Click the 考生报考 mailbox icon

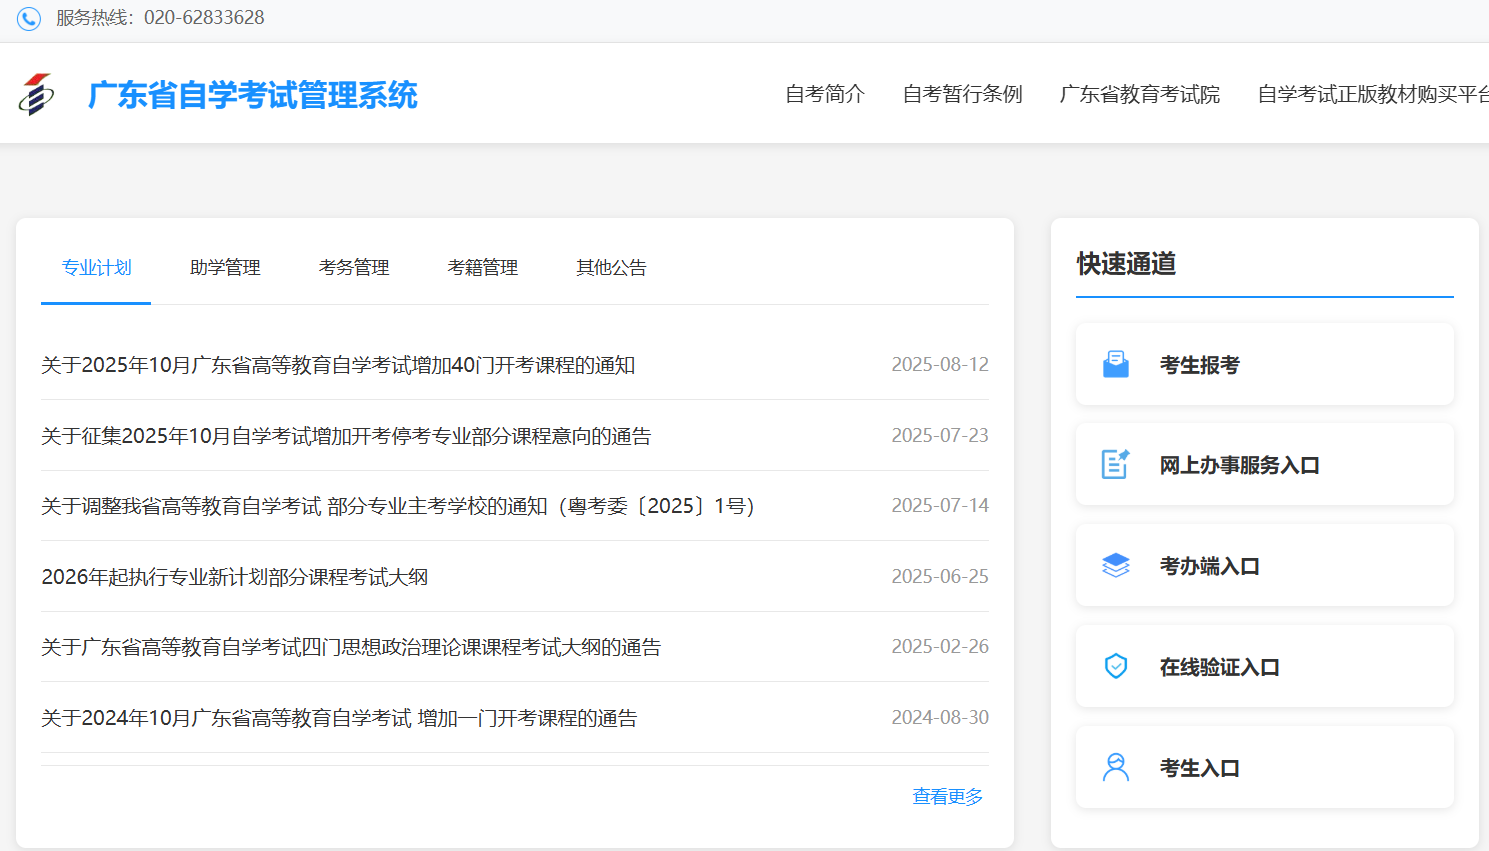[x=1115, y=363]
